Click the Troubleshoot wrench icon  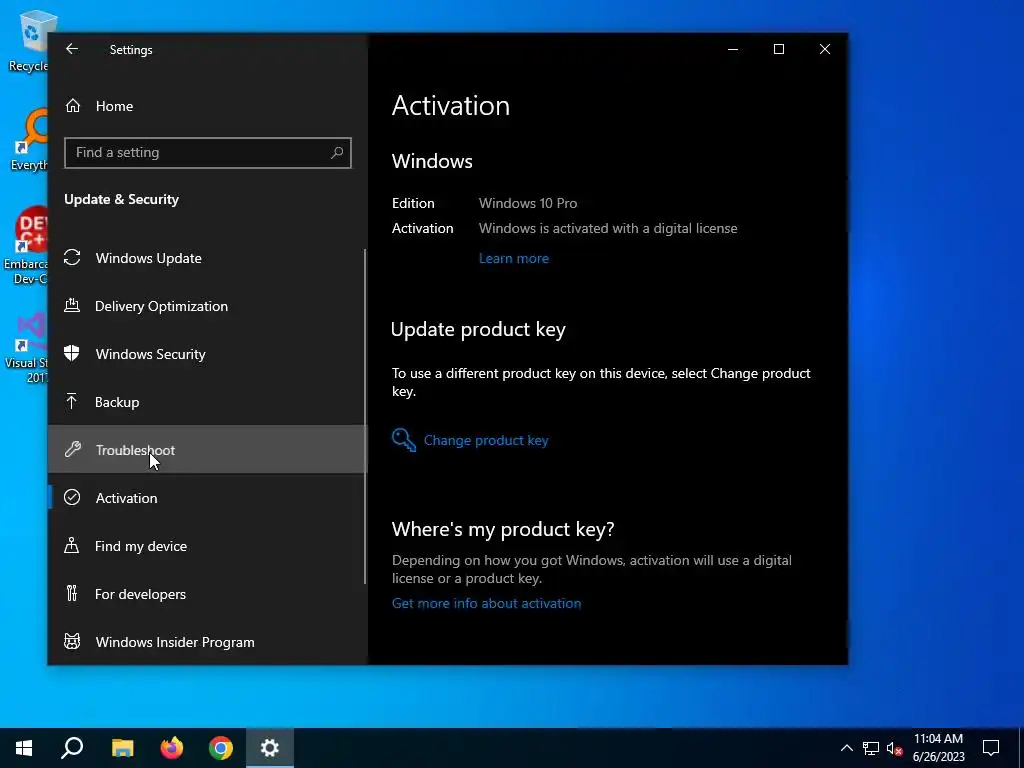[x=72, y=449]
